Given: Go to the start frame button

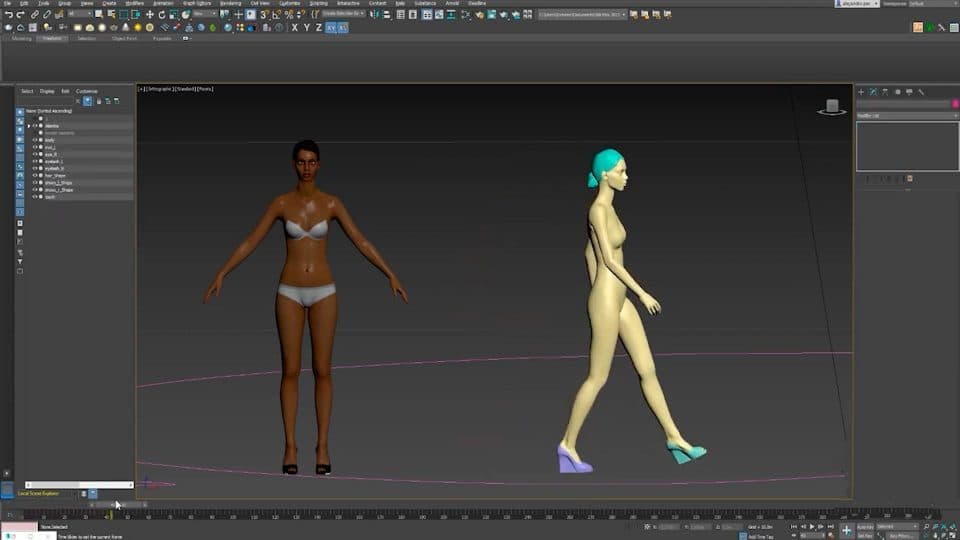Looking at the screenshot, I should click(x=794, y=527).
